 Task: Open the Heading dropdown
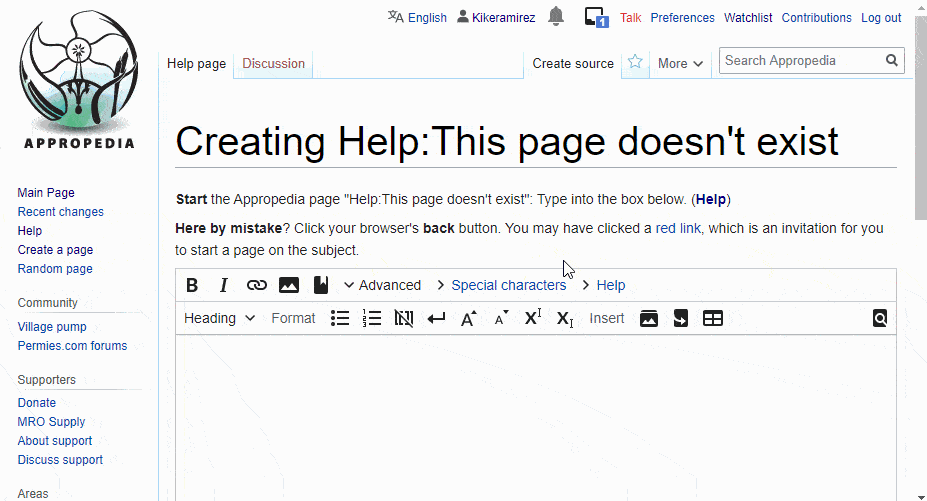[x=219, y=318]
